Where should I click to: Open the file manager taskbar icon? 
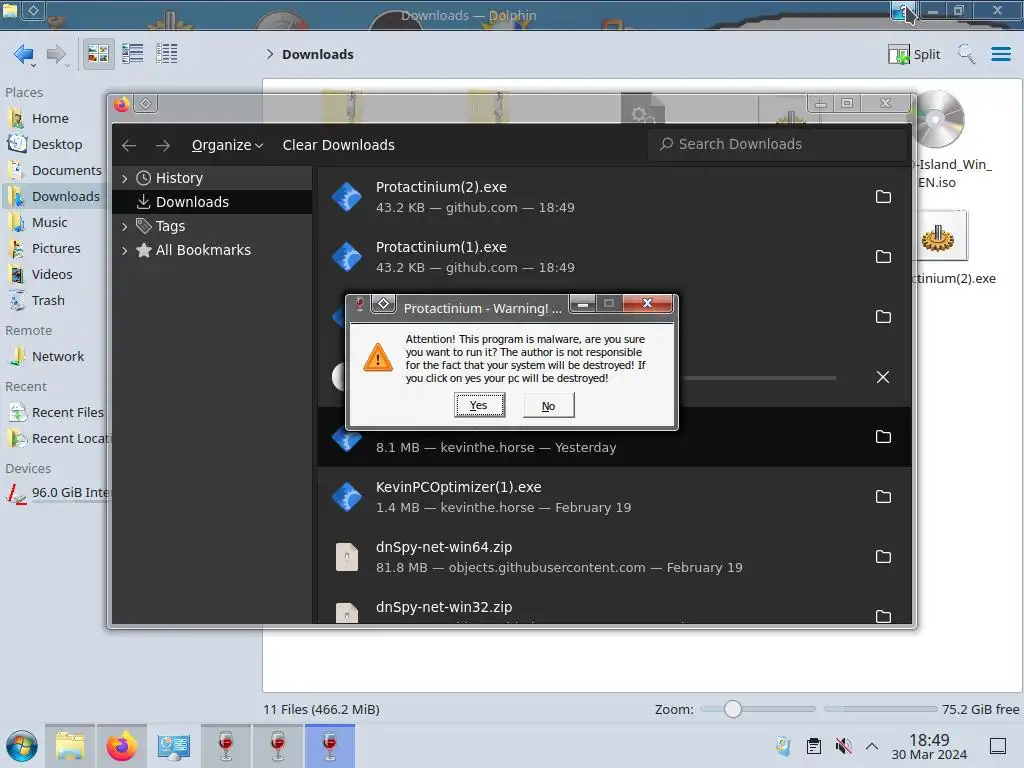tap(70, 746)
